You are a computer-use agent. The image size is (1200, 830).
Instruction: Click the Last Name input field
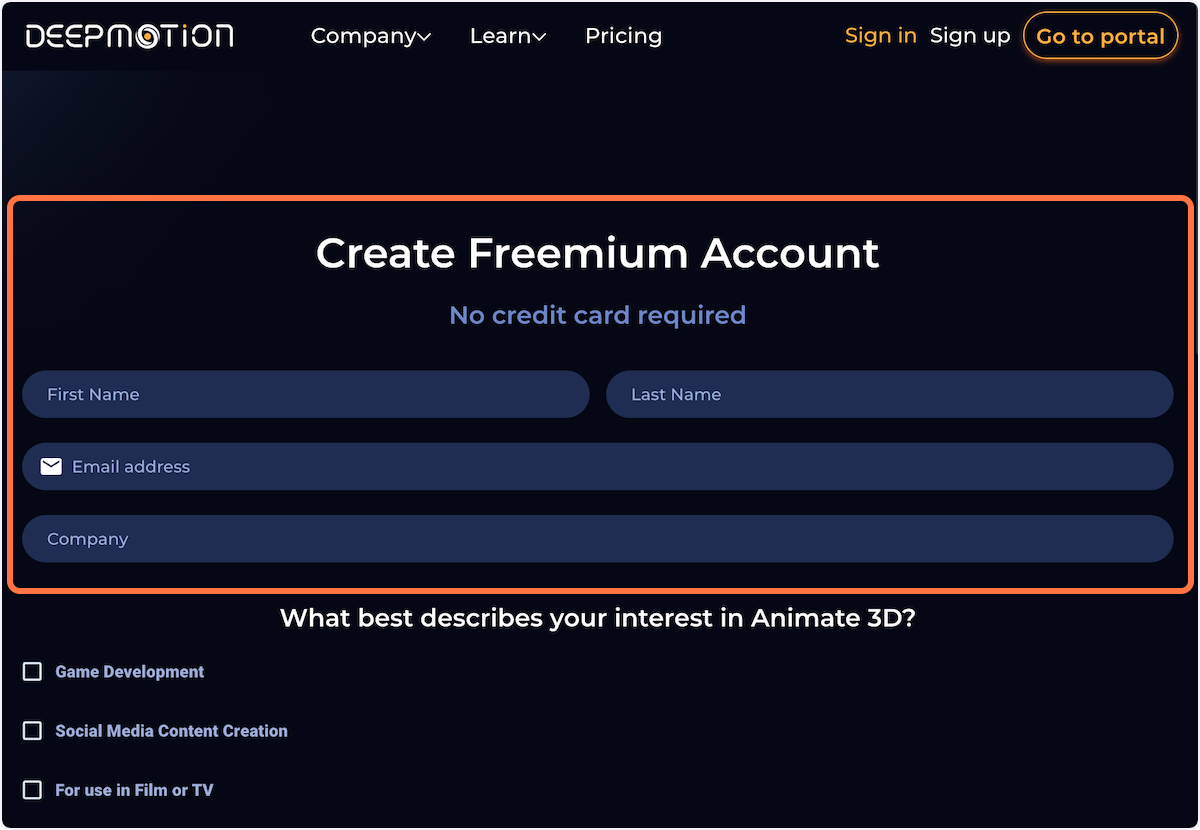click(x=889, y=394)
